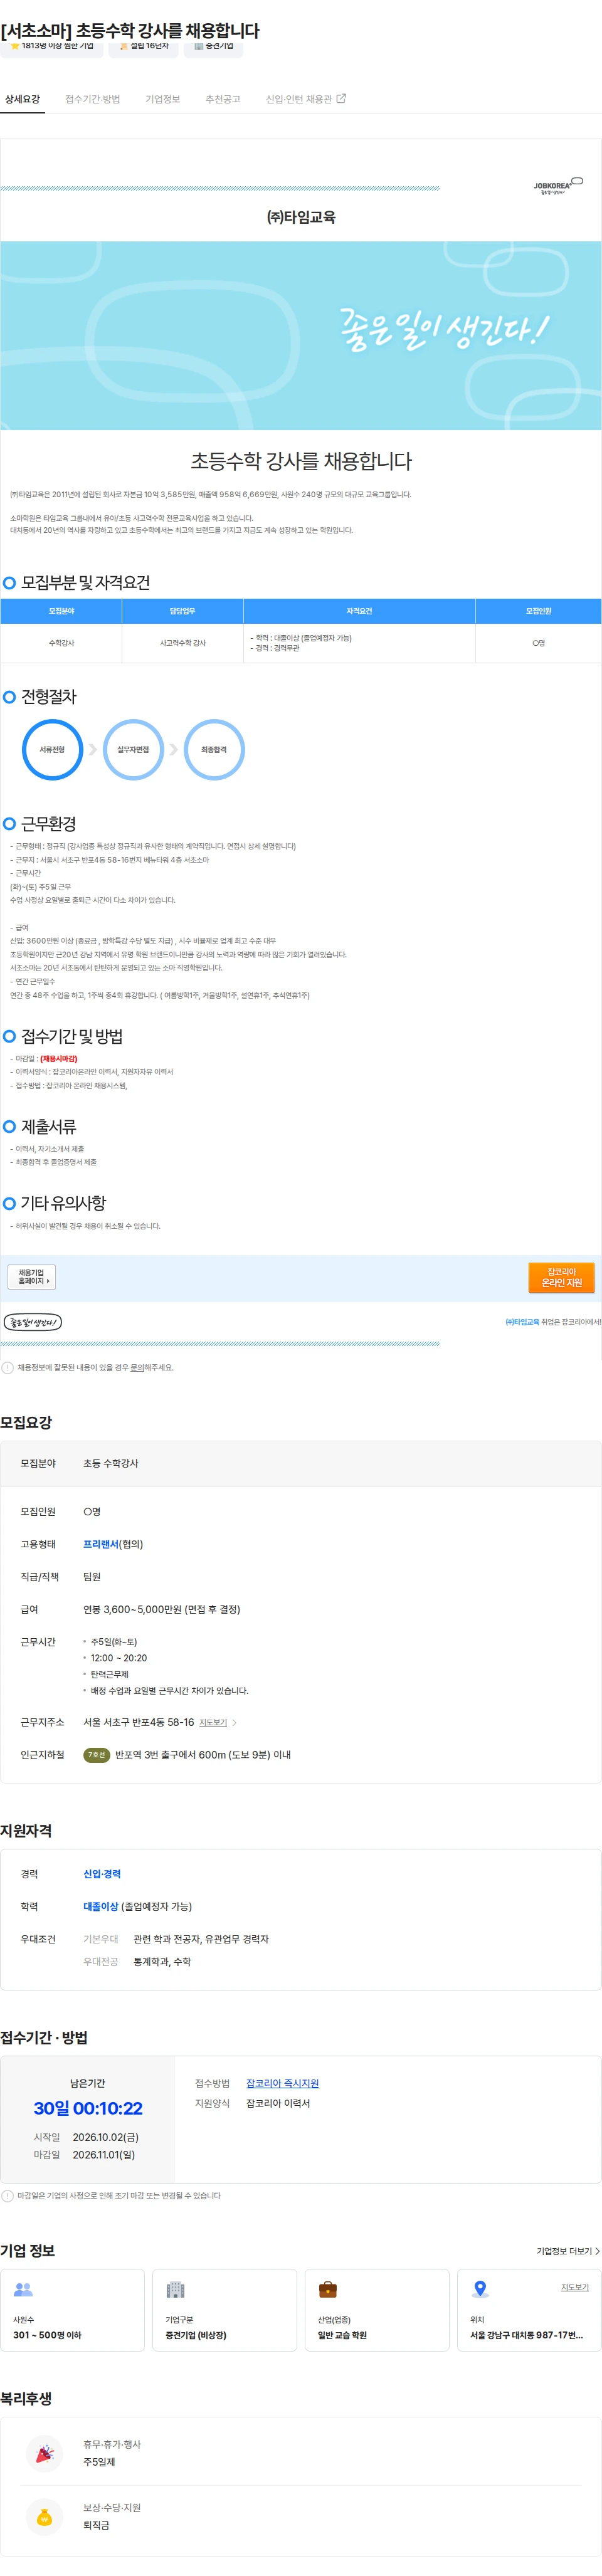Click the 2026.11.01(일) deadline date
The image size is (602, 2576).
tap(103, 2154)
